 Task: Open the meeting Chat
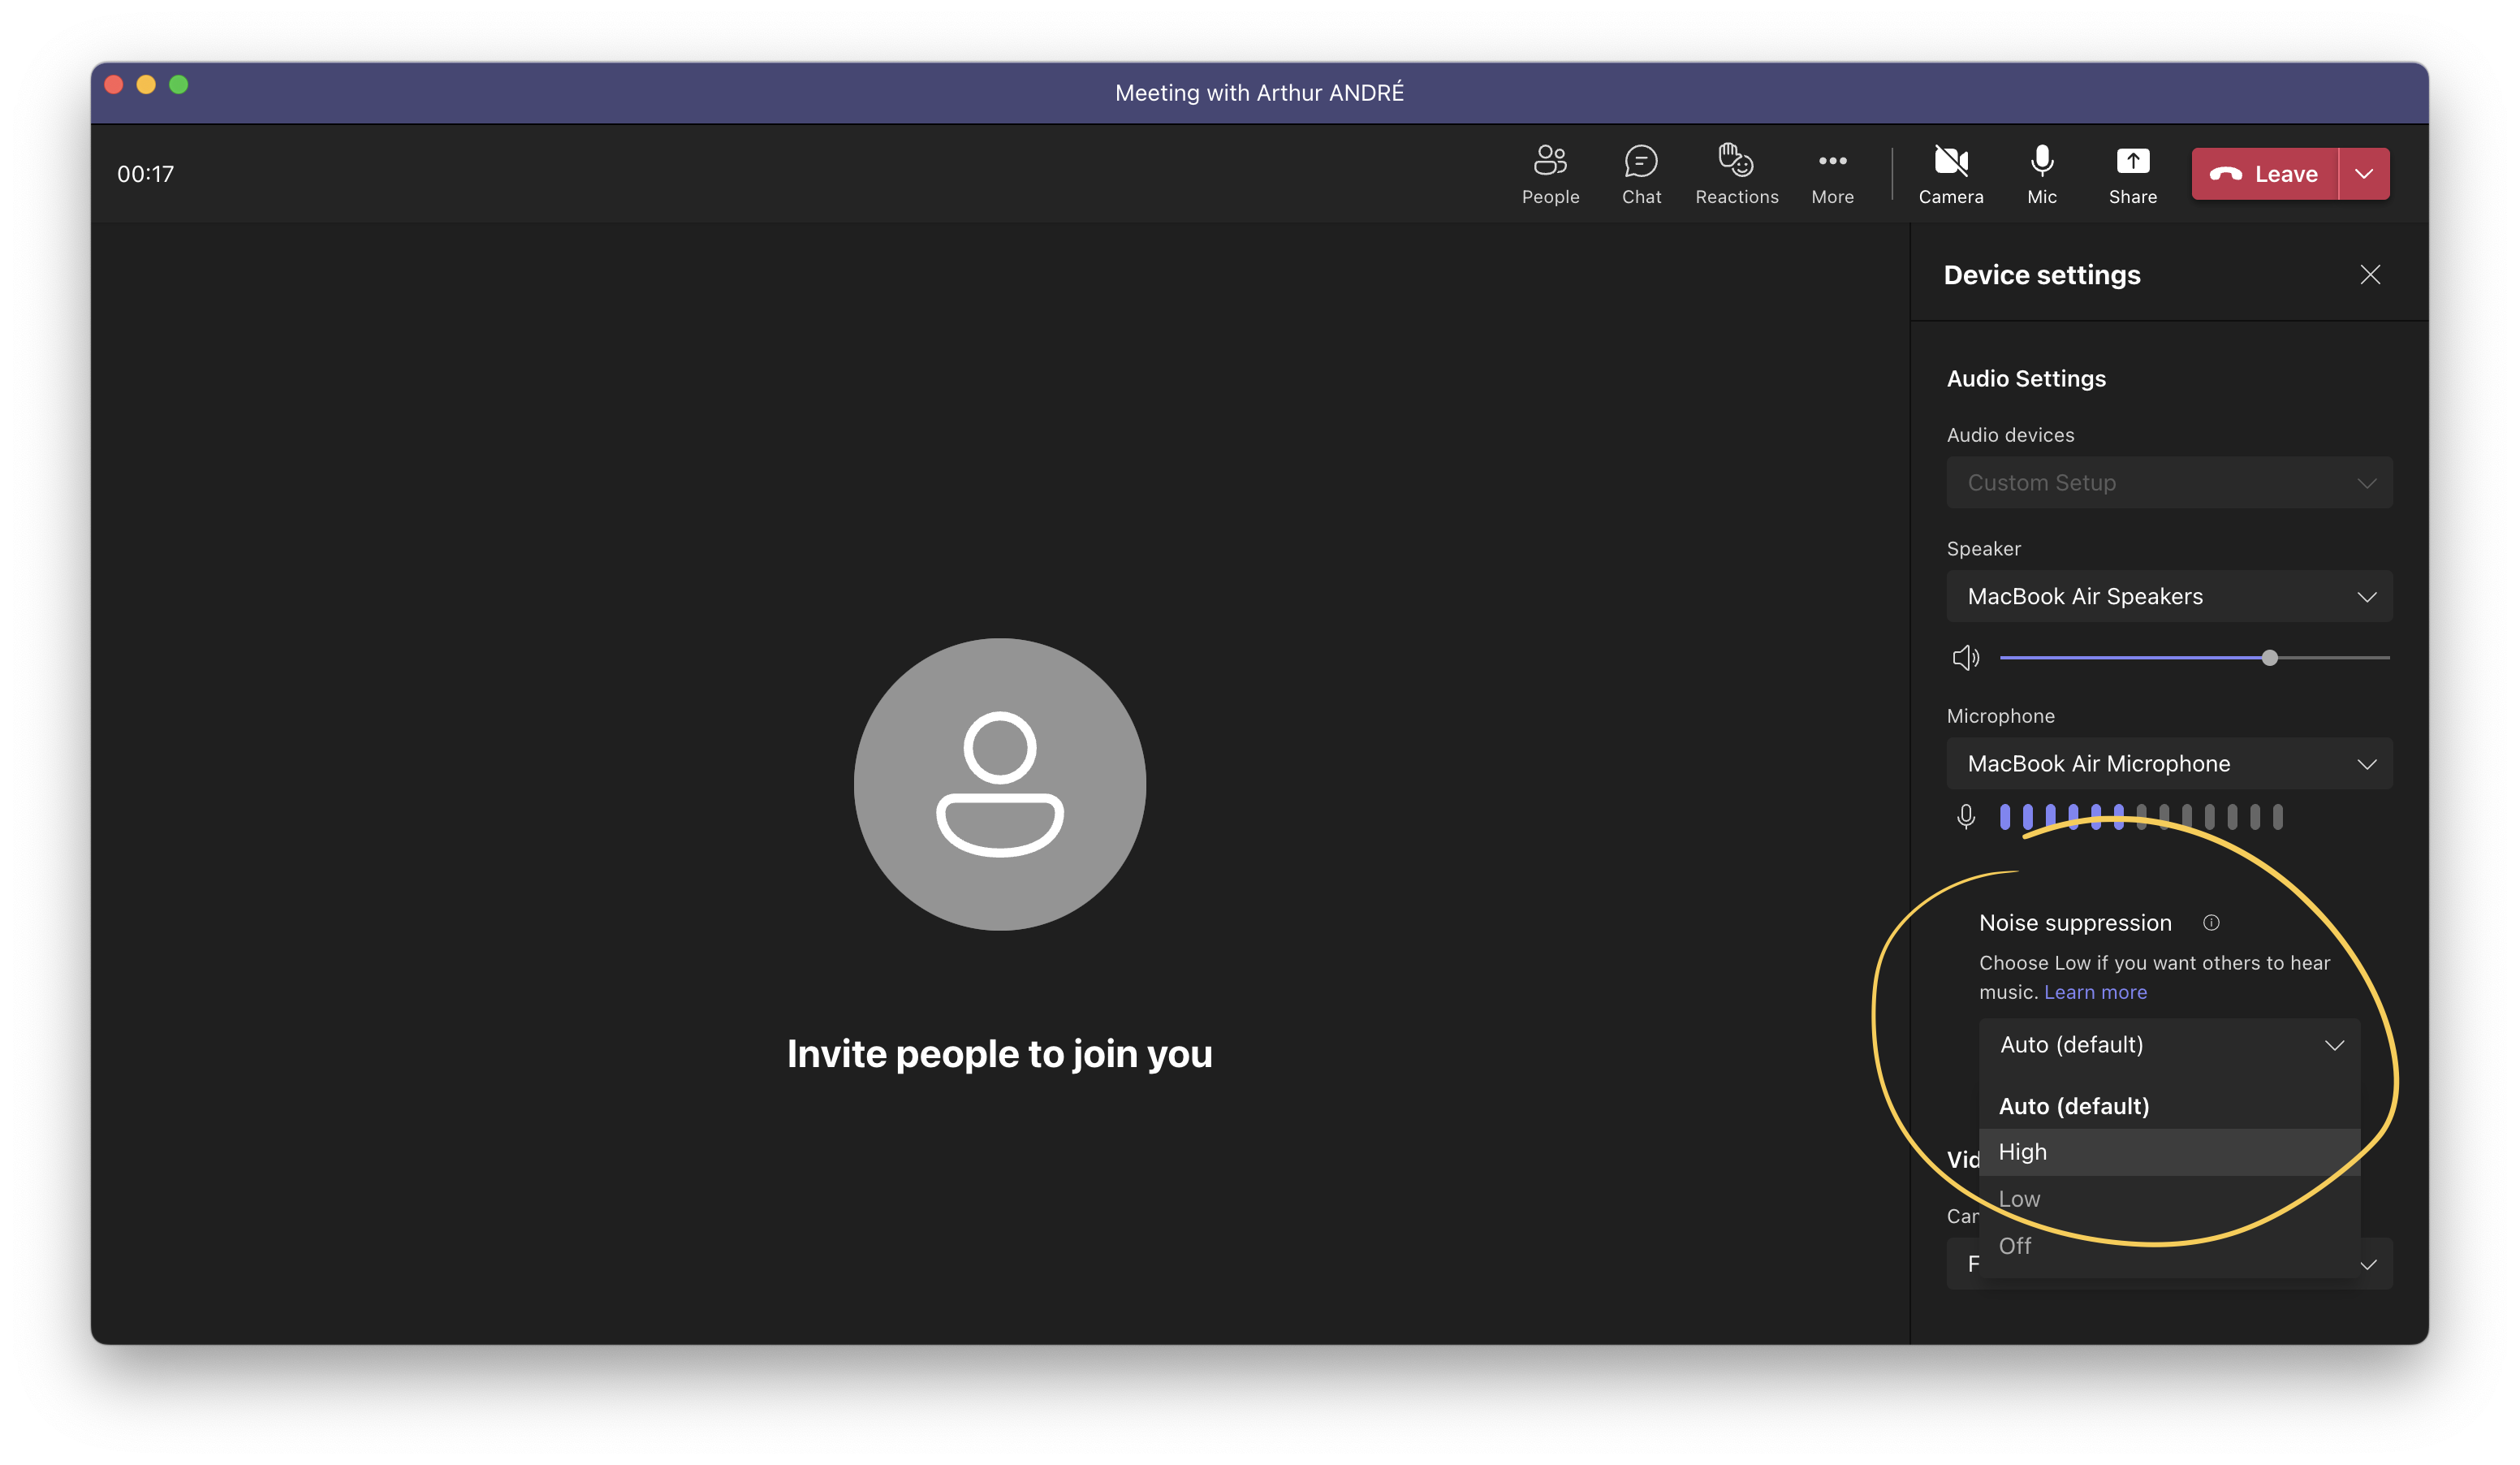tap(1641, 173)
